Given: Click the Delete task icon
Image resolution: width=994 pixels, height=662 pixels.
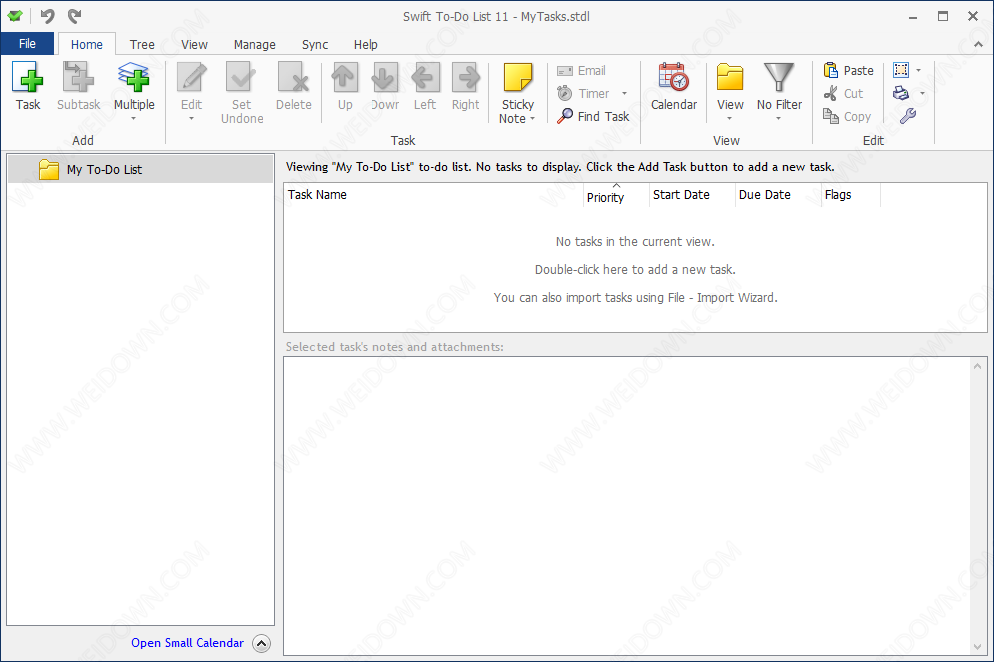Looking at the screenshot, I should pos(294,77).
